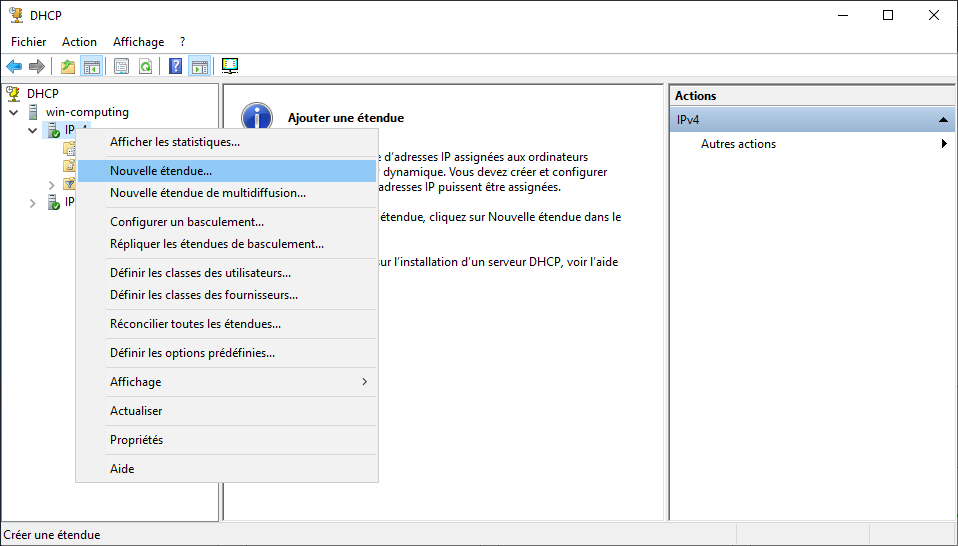Select the win-computing server icon in tree
Screen dimensions: 958x546
click(x=35, y=112)
